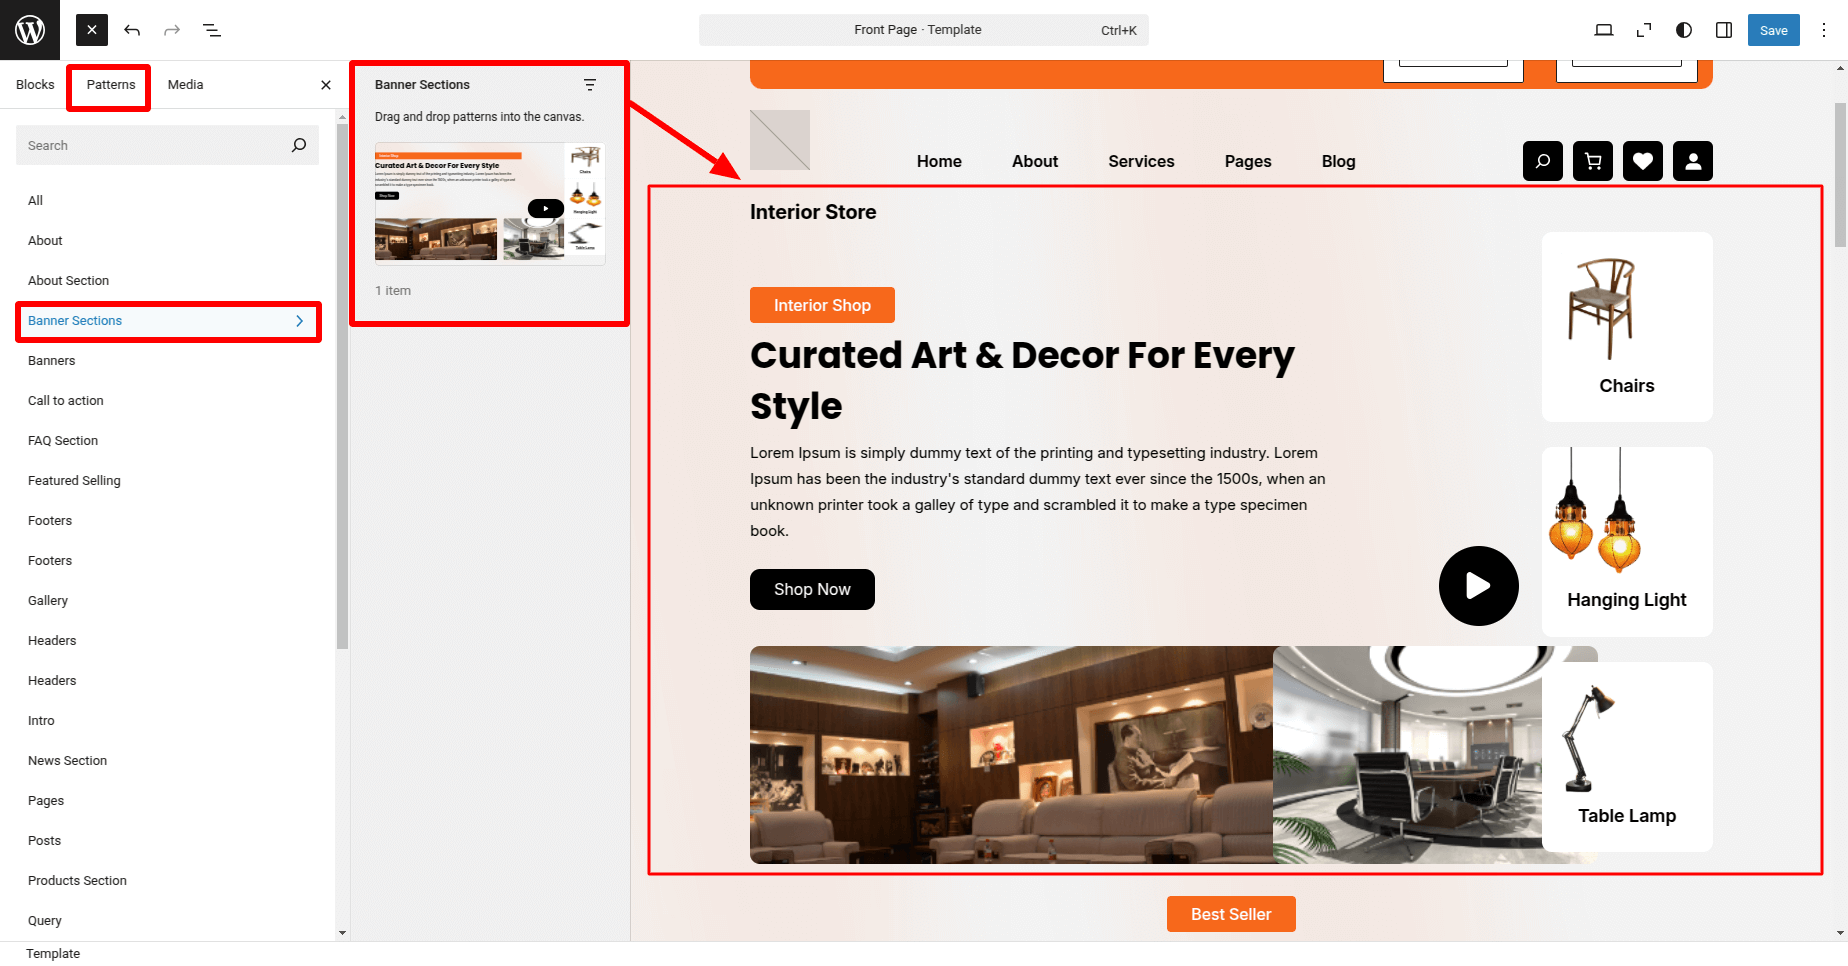1848x966 pixels.
Task: Click the blue Save button
Action: [x=1773, y=30]
